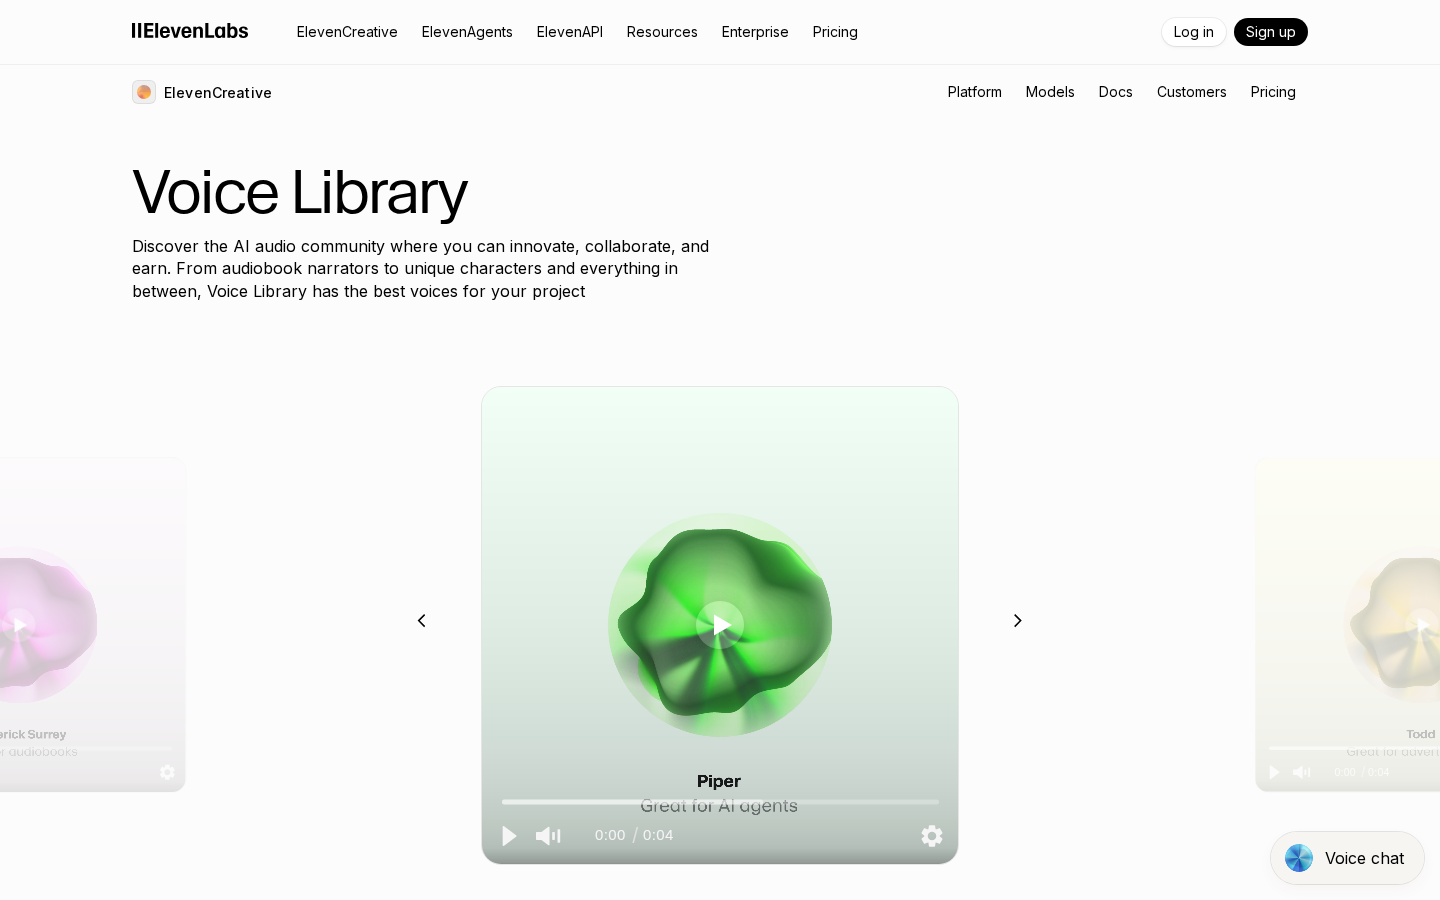
Task: Select Models in the ElevenCreative nav
Action: click(1050, 92)
